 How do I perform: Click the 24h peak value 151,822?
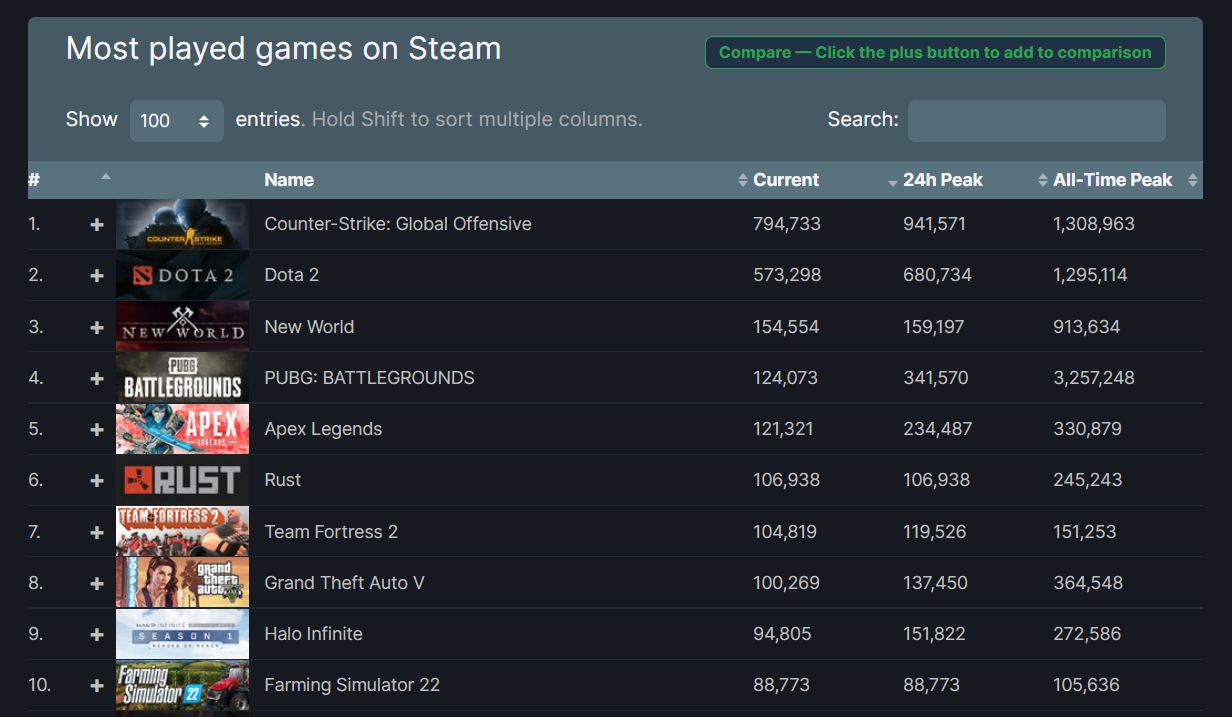click(936, 634)
